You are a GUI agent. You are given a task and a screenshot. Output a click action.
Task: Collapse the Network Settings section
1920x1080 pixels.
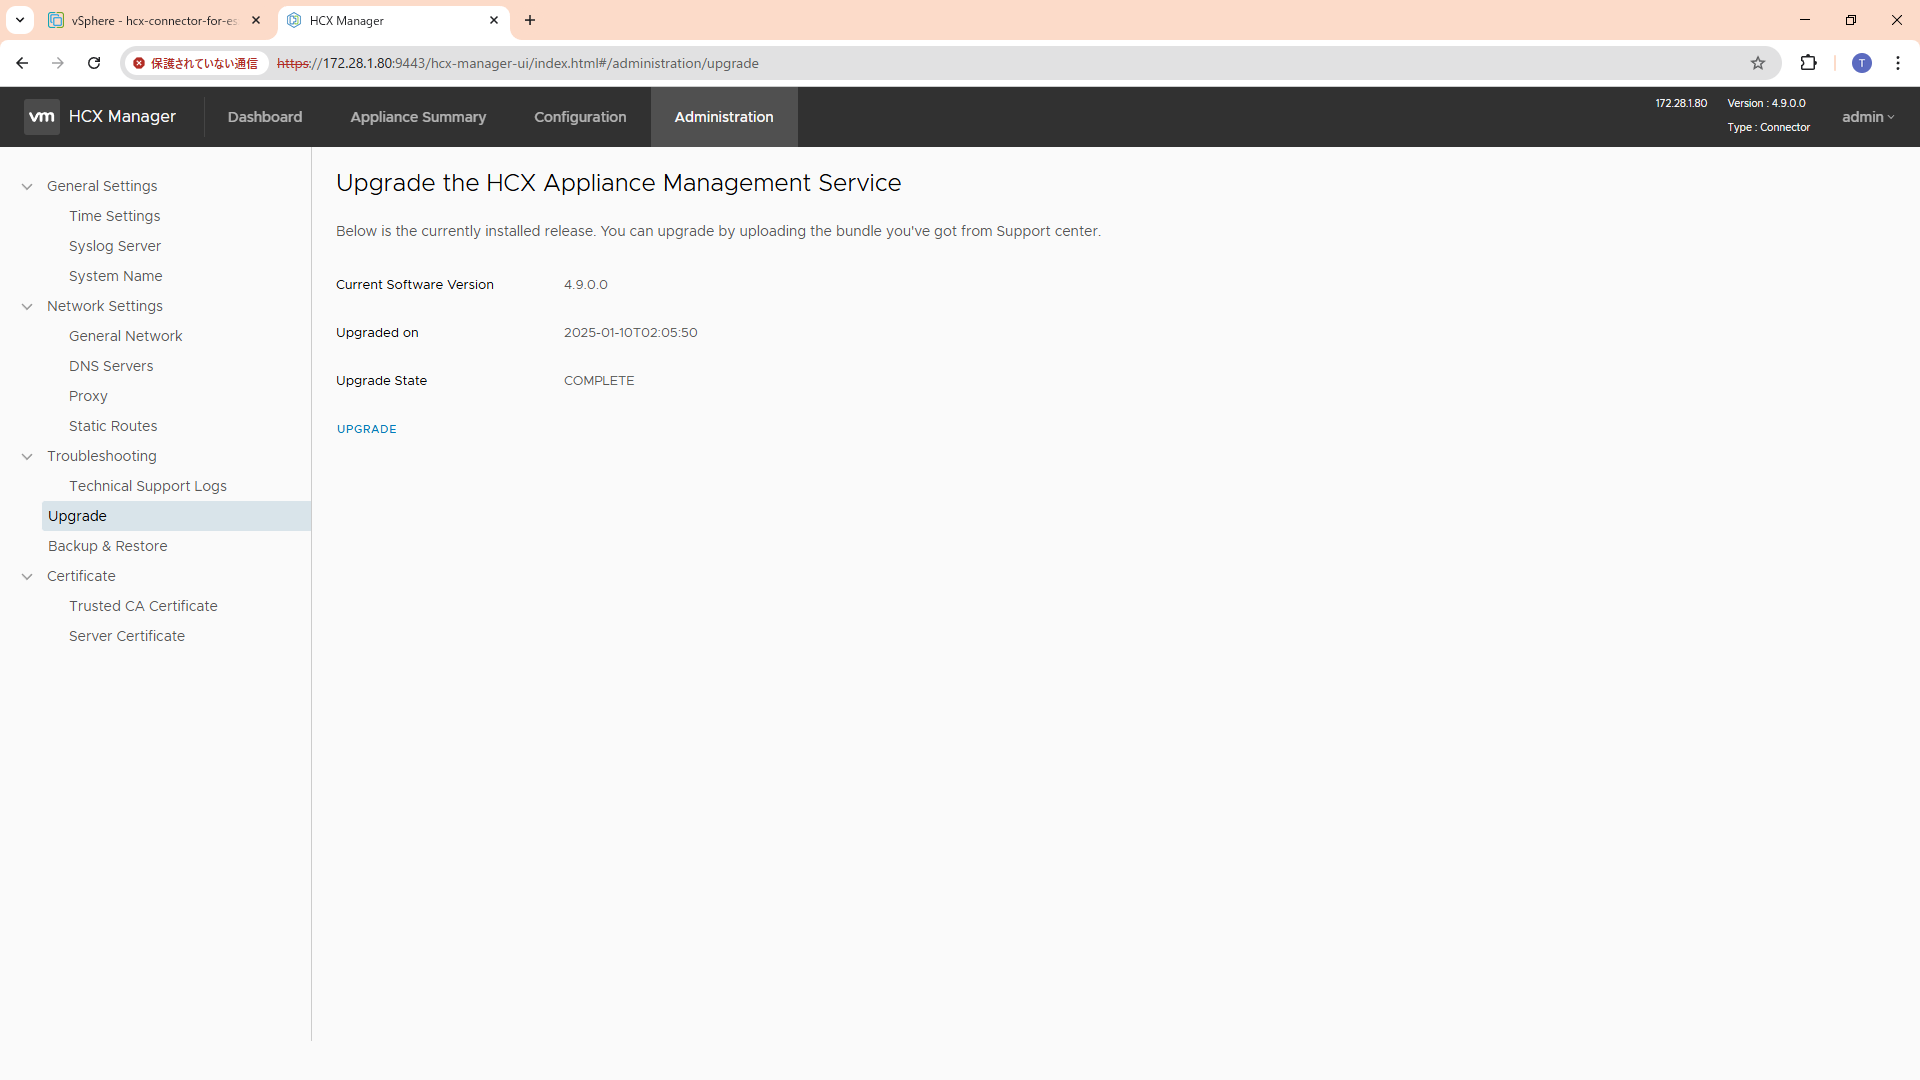click(x=28, y=307)
